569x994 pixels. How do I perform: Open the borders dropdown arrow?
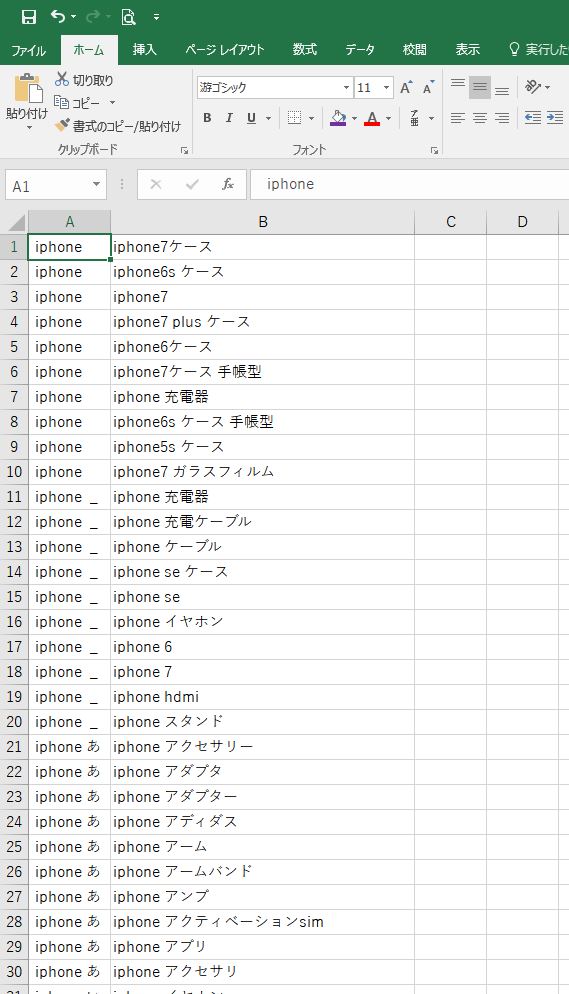pos(311,118)
